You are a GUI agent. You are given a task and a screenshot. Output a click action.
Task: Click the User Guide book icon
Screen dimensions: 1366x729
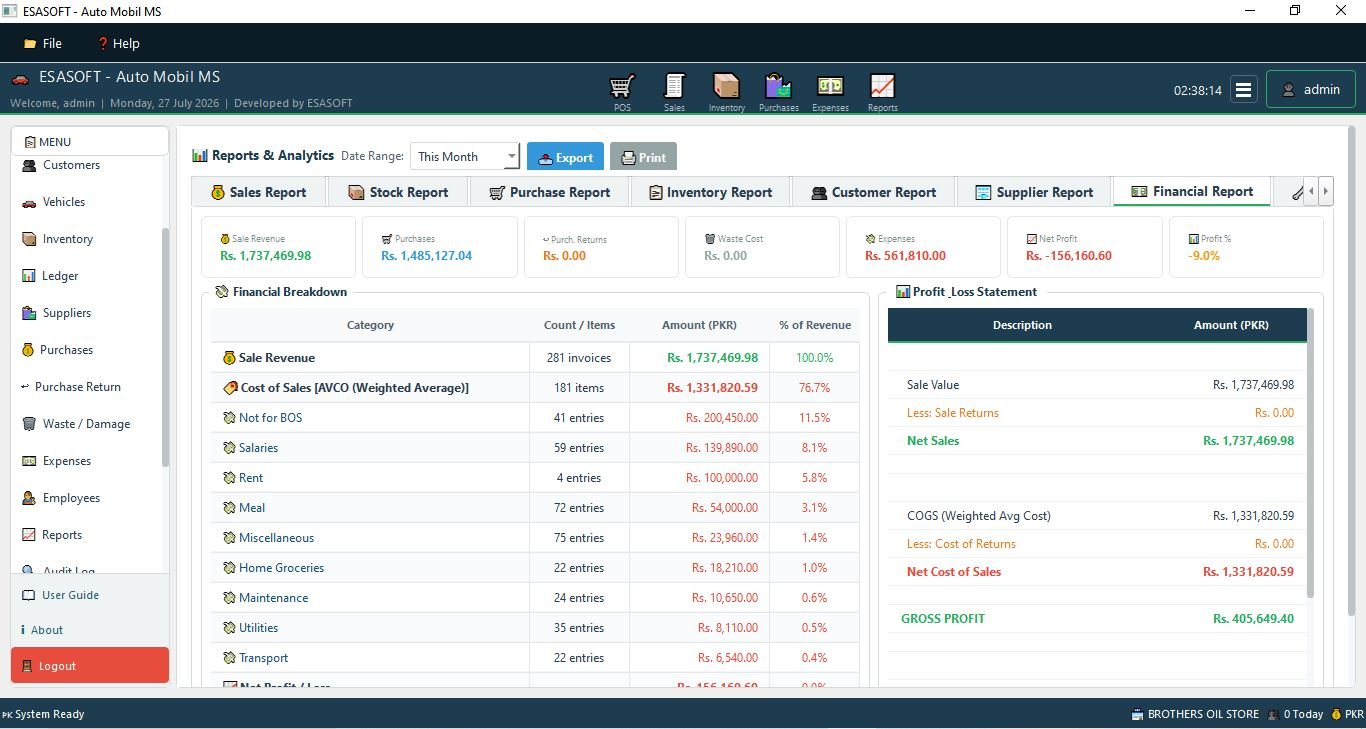(x=29, y=595)
